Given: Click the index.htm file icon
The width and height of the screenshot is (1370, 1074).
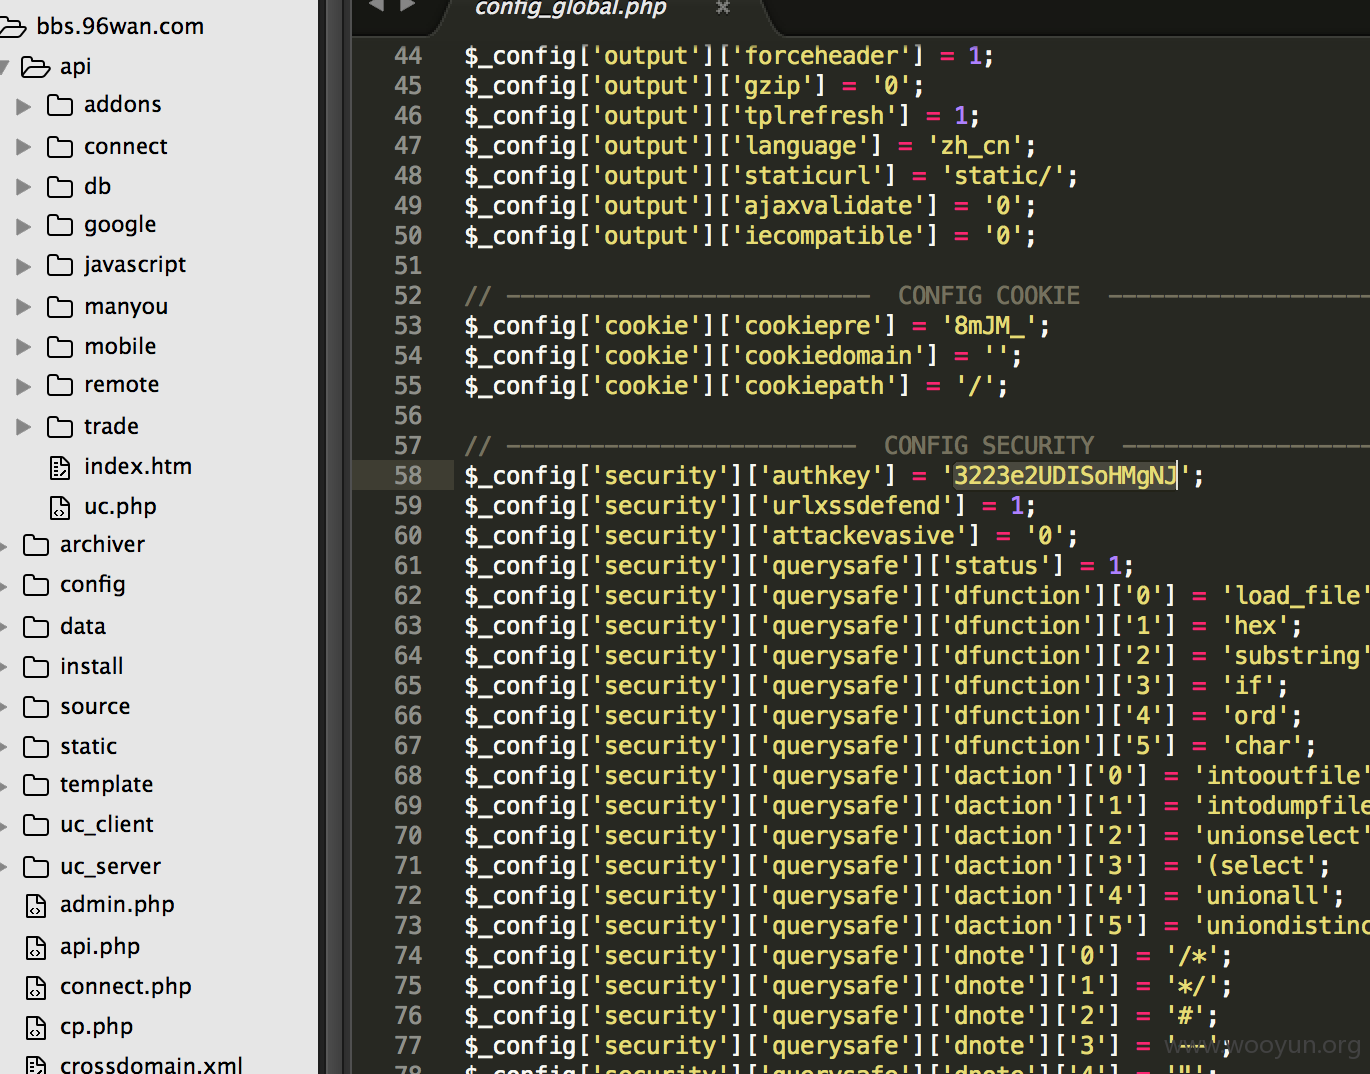Looking at the screenshot, I should pos(60,467).
